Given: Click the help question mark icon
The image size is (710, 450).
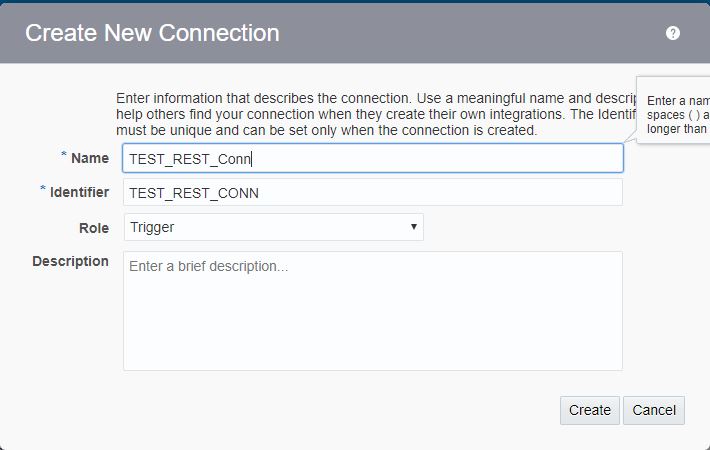Looking at the screenshot, I should click(x=673, y=33).
